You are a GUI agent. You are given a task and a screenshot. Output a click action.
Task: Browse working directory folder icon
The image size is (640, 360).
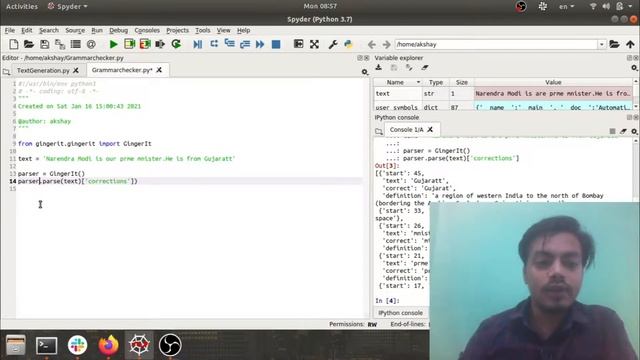tap(614, 44)
